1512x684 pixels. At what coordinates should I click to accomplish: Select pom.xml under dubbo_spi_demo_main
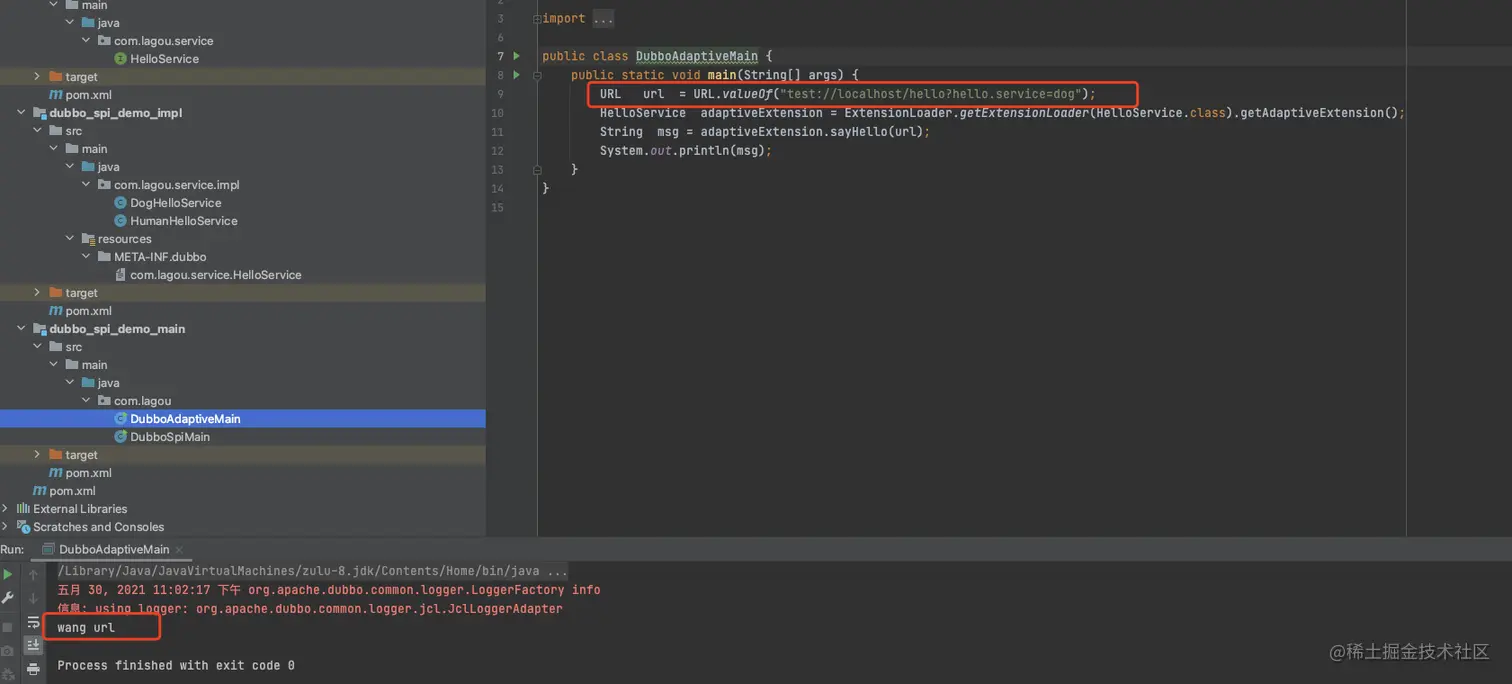pos(88,473)
